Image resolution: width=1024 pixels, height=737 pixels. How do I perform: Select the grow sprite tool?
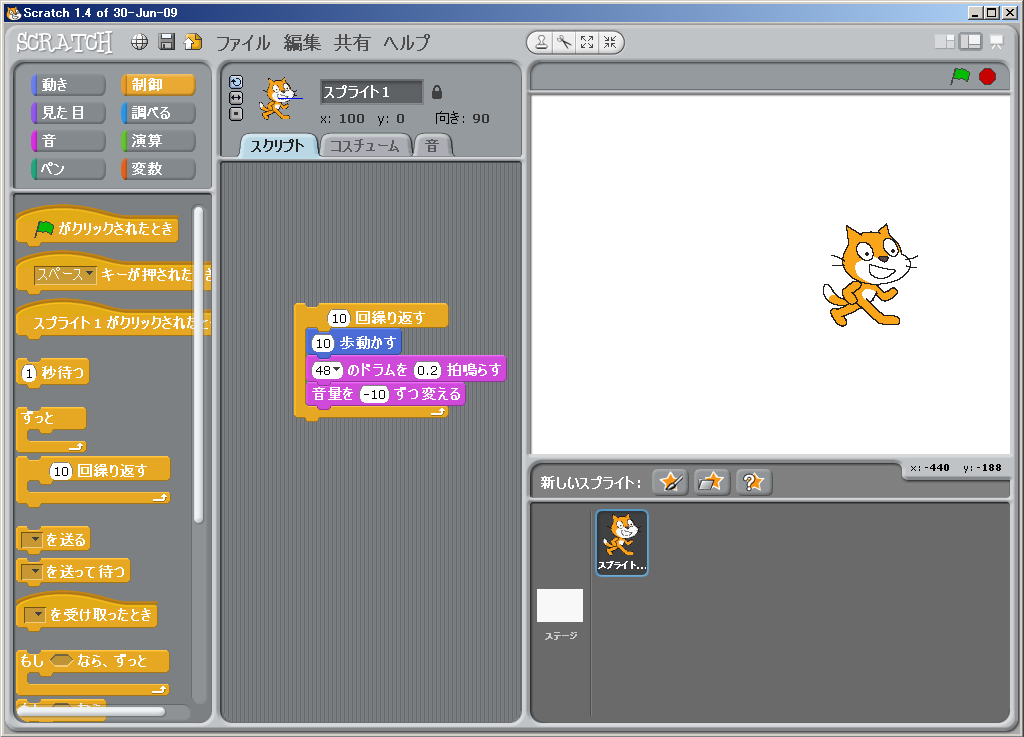pyautogui.click(x=587, y=42)
